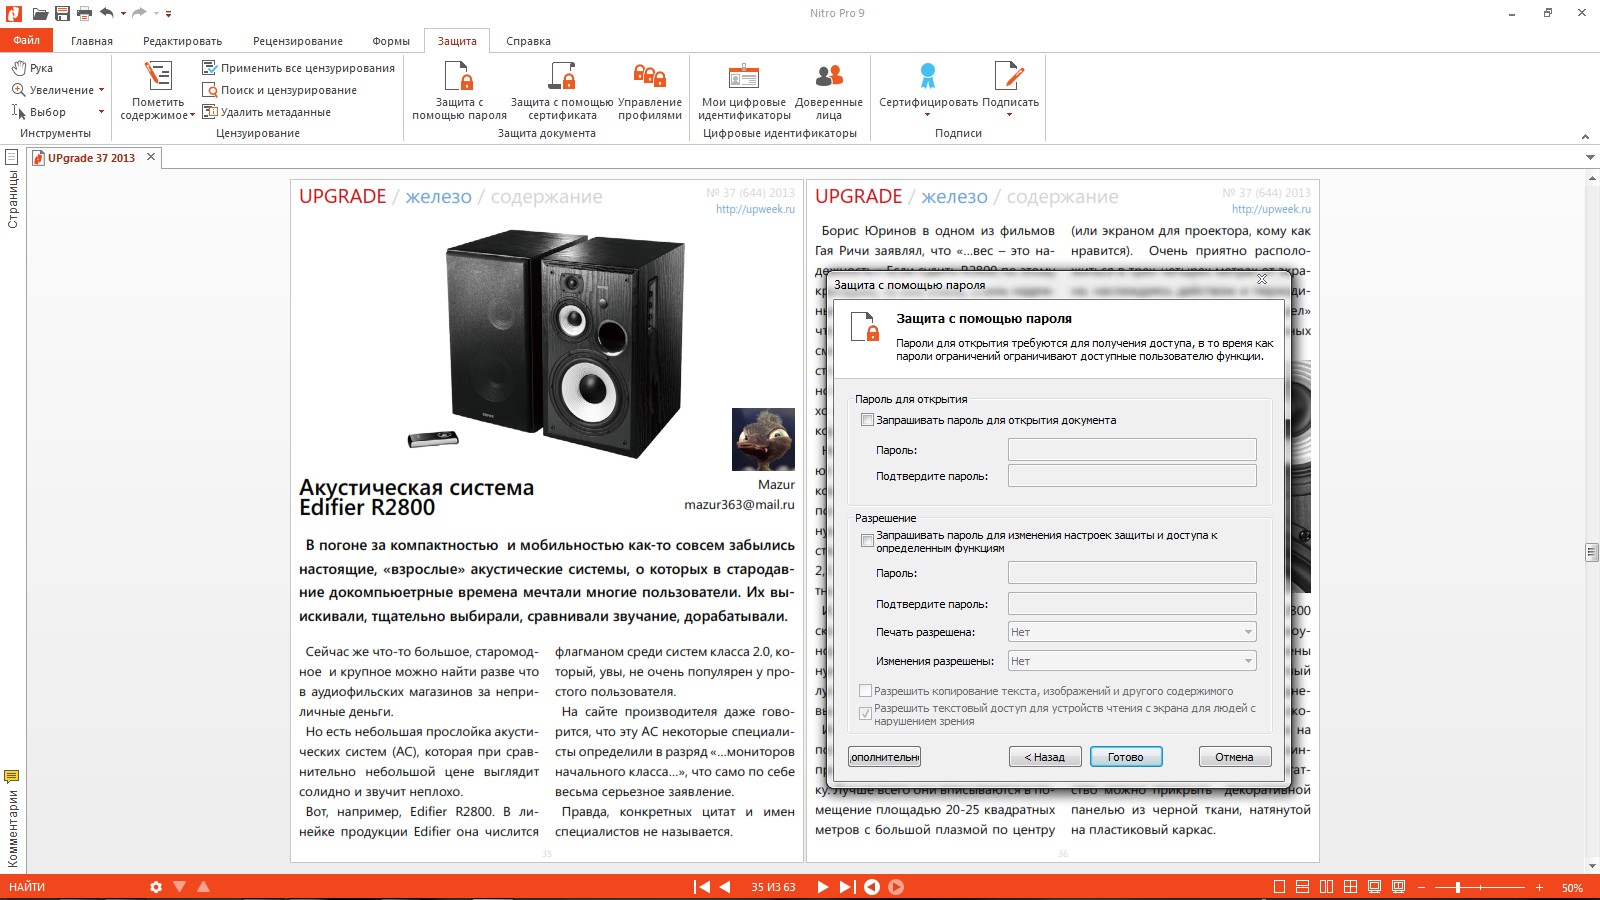Image resolution: width=1600 pixels, height=900 pixels.
Task: Open the Комментарии side panel
Action: pos(12,819)
